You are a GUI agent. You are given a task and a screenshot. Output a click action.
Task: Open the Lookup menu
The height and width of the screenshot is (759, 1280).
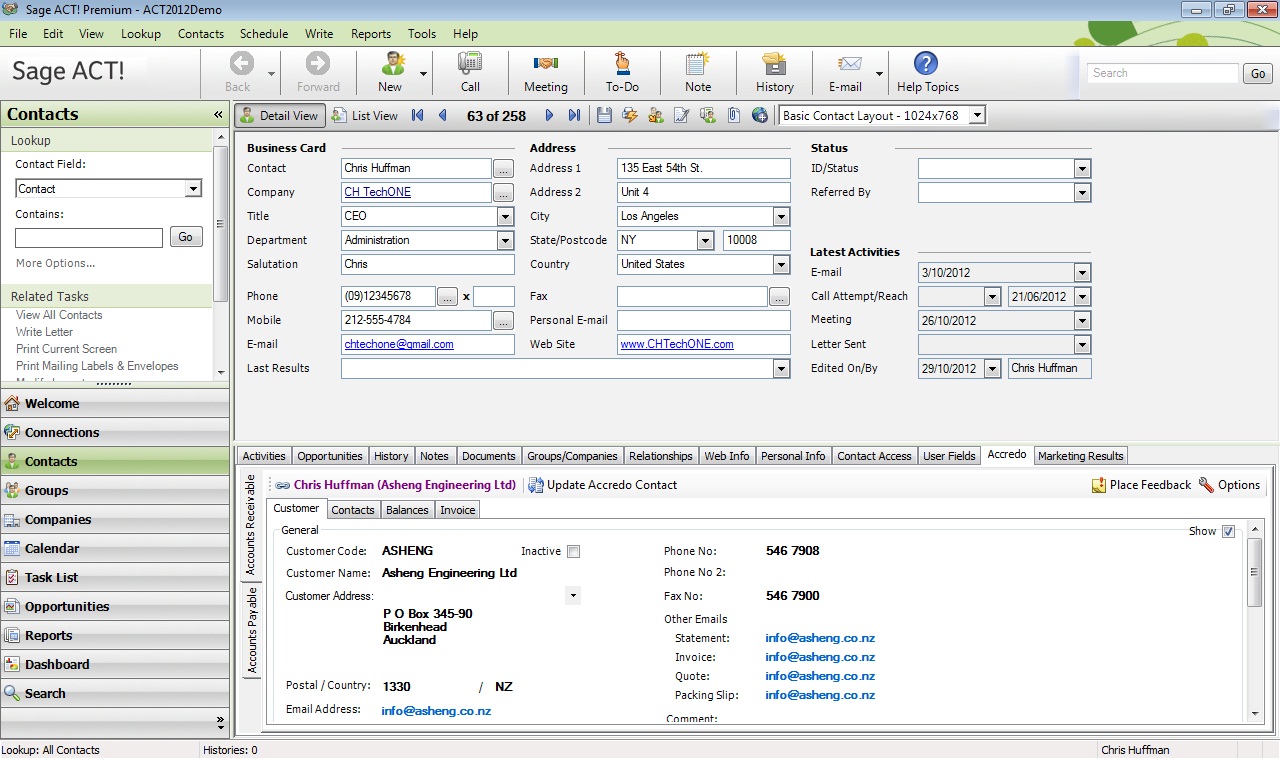[x=140, y=33]
